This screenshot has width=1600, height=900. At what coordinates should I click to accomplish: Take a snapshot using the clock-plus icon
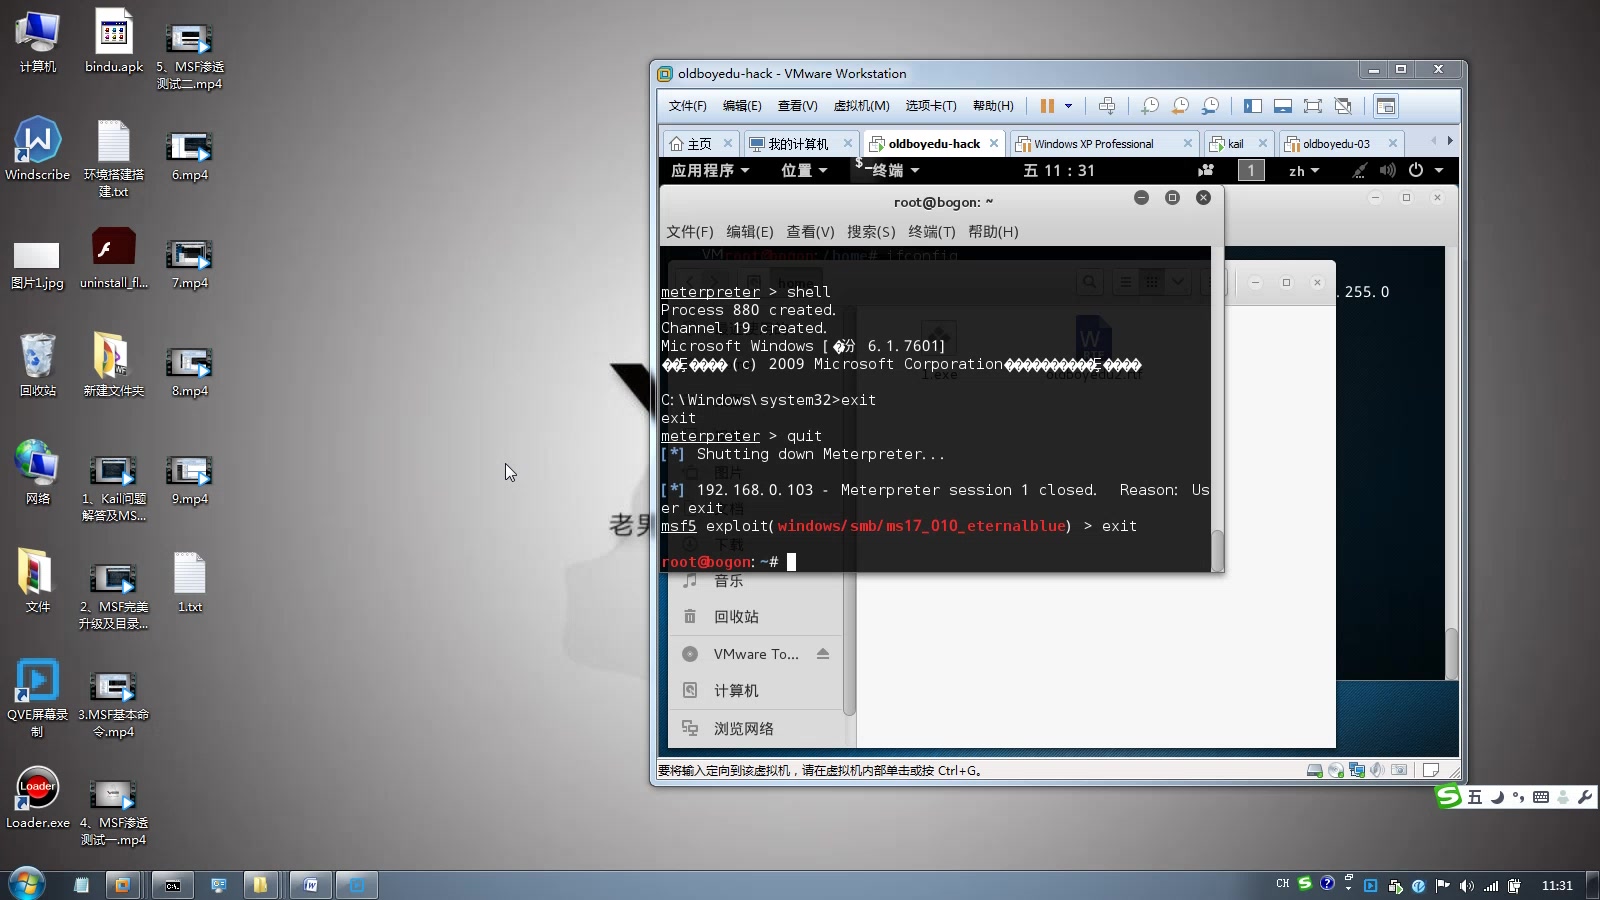click(1150, 106)
